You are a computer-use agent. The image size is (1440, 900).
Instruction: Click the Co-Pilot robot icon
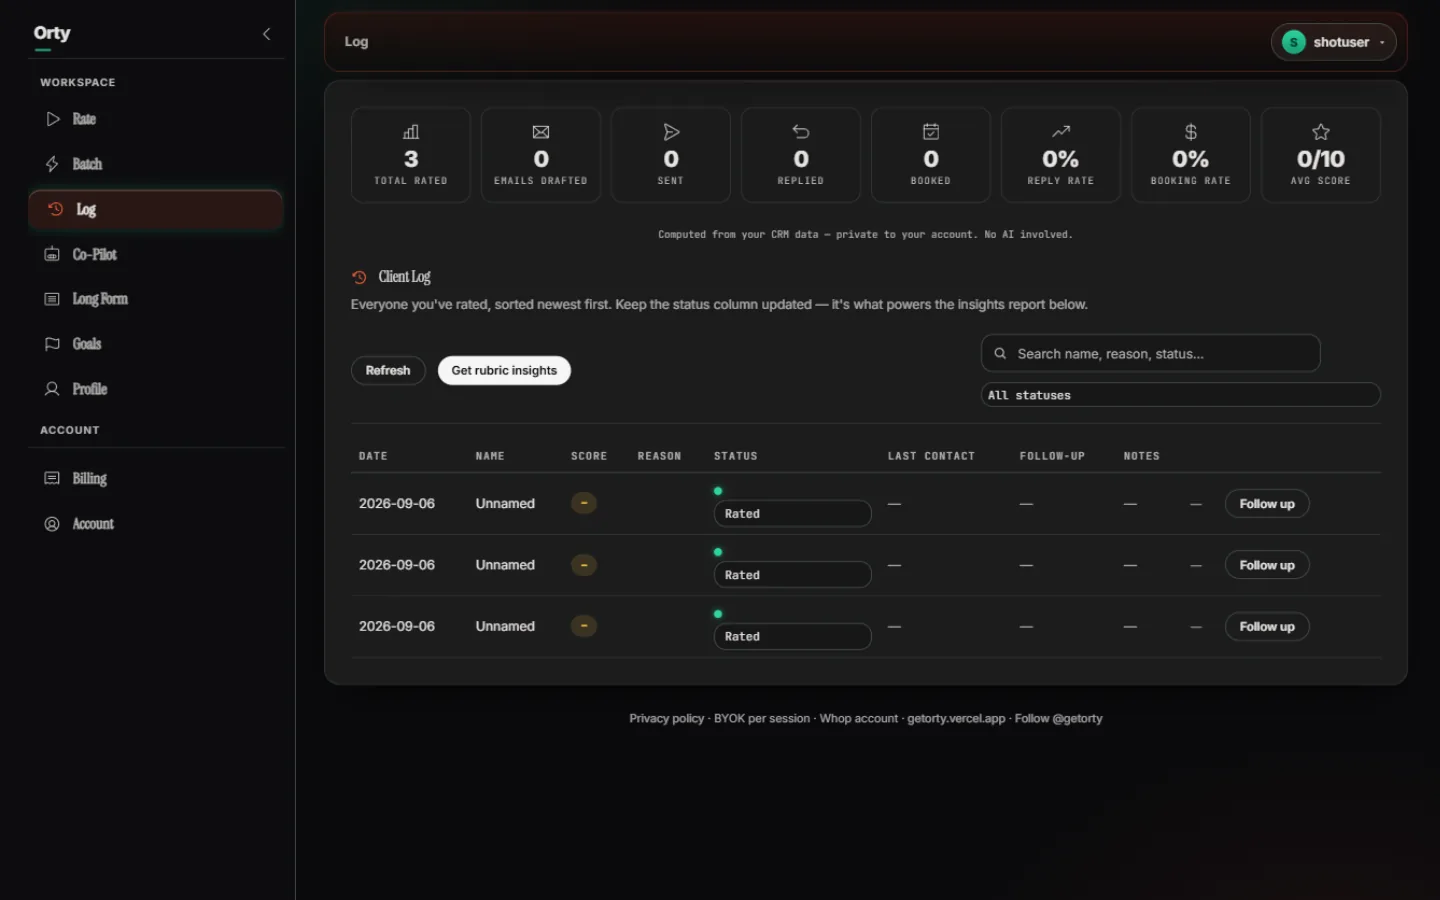tap(52, 254)
